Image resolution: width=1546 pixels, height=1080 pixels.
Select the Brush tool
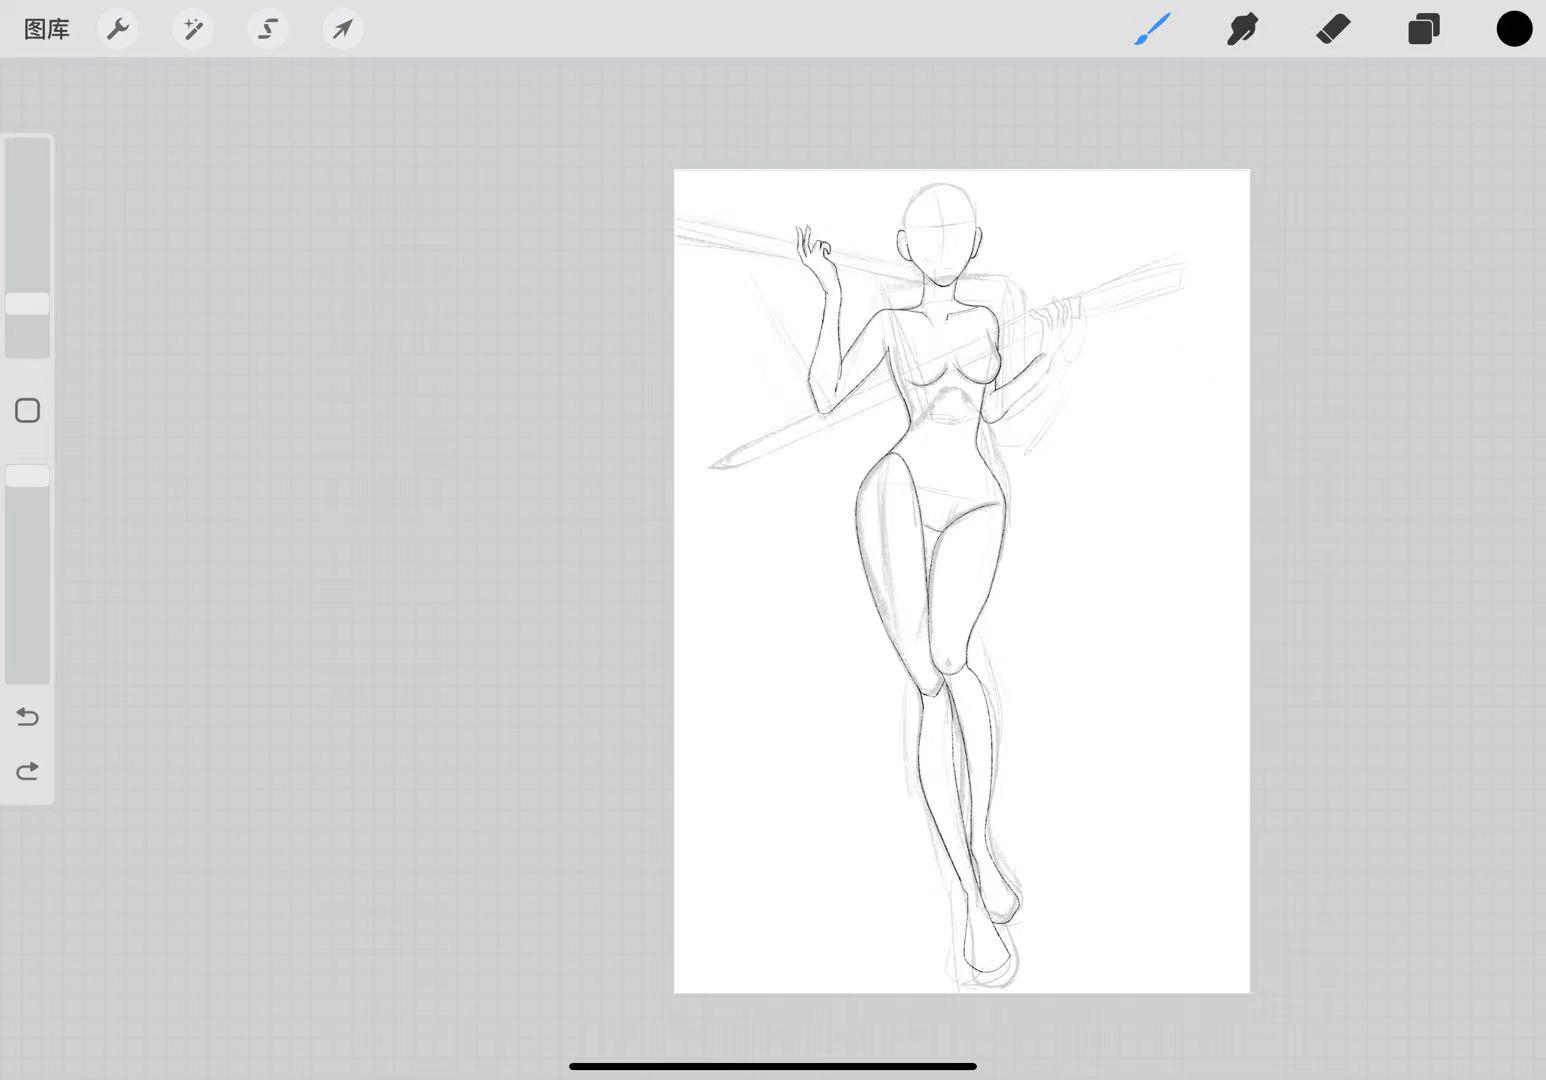click(x=1152, y=29)
